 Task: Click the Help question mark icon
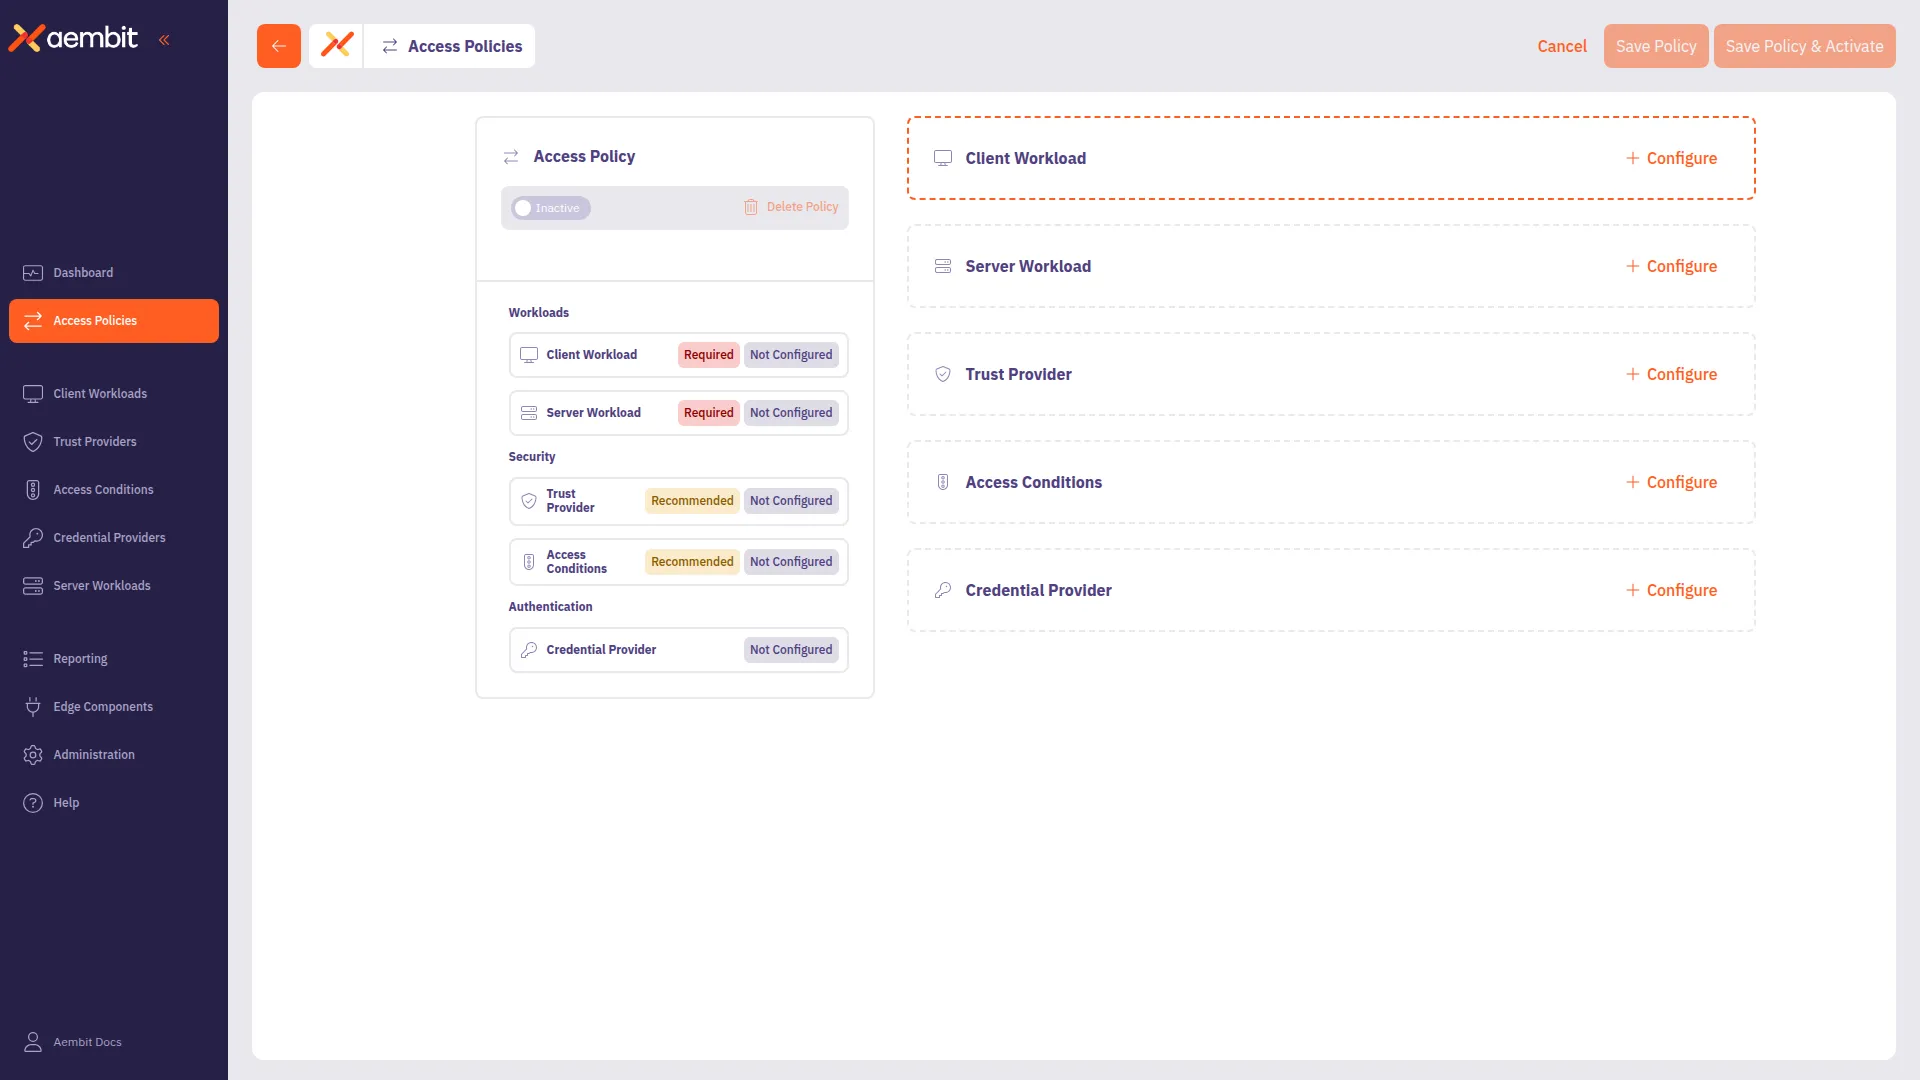tap(33, 803)
